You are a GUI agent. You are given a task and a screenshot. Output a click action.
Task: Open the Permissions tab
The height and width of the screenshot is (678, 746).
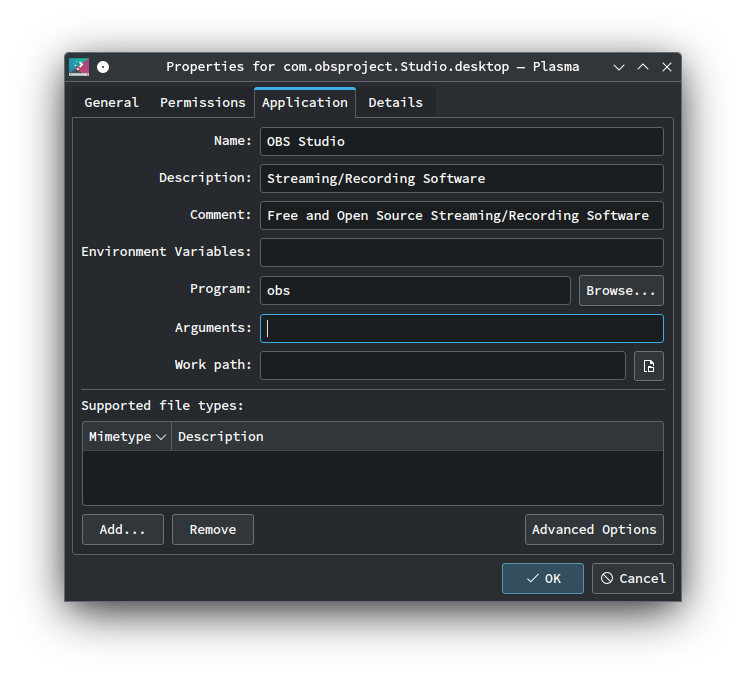pos(203,103)
